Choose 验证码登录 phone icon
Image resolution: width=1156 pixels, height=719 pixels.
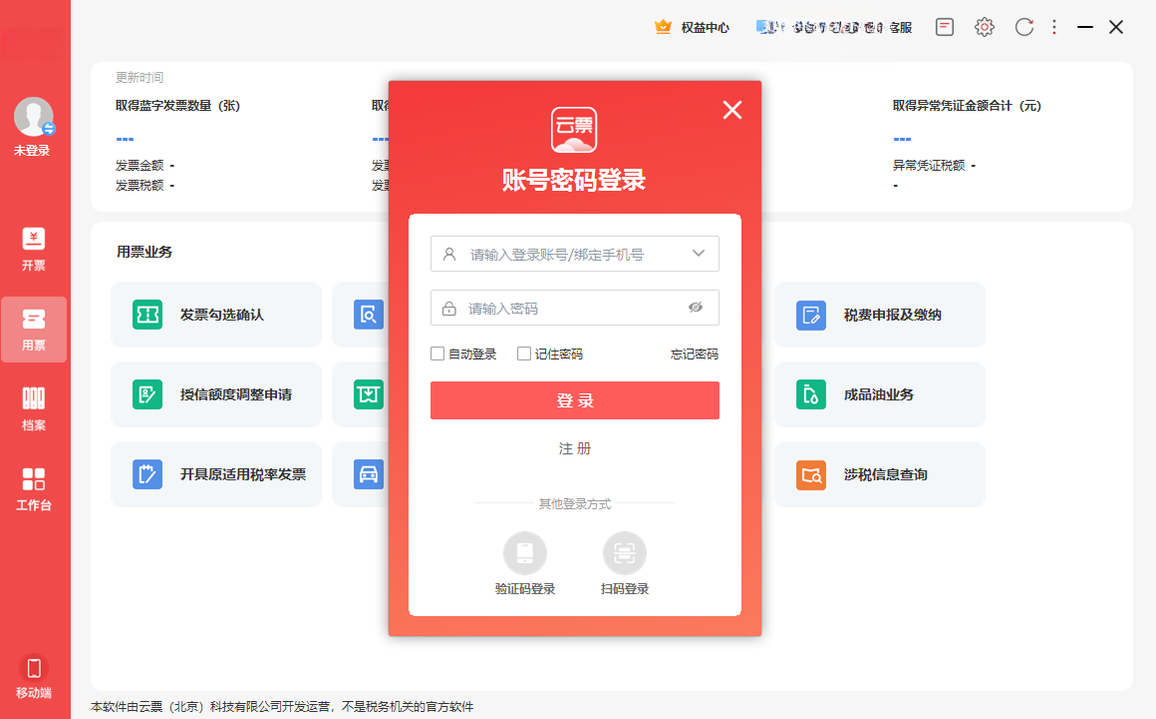click(x=525, y=553)
